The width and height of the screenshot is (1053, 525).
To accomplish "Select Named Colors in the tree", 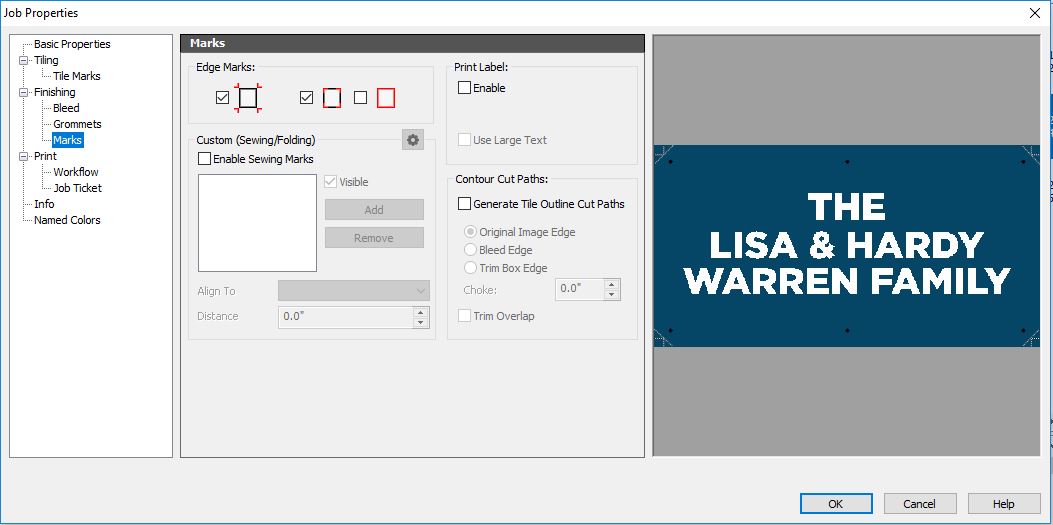I will point(67,220).
